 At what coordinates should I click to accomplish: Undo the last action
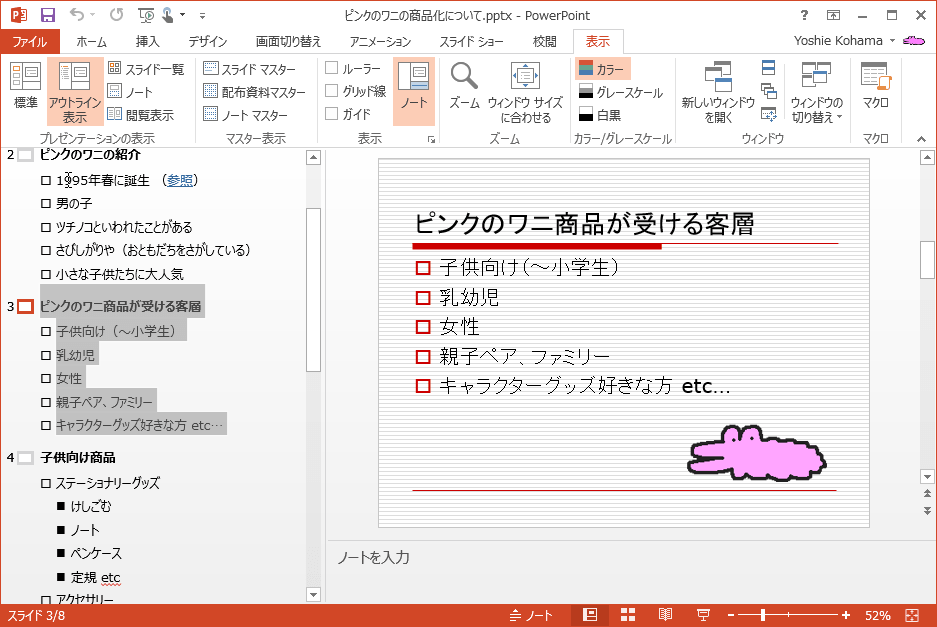click(x=76, y=14)
